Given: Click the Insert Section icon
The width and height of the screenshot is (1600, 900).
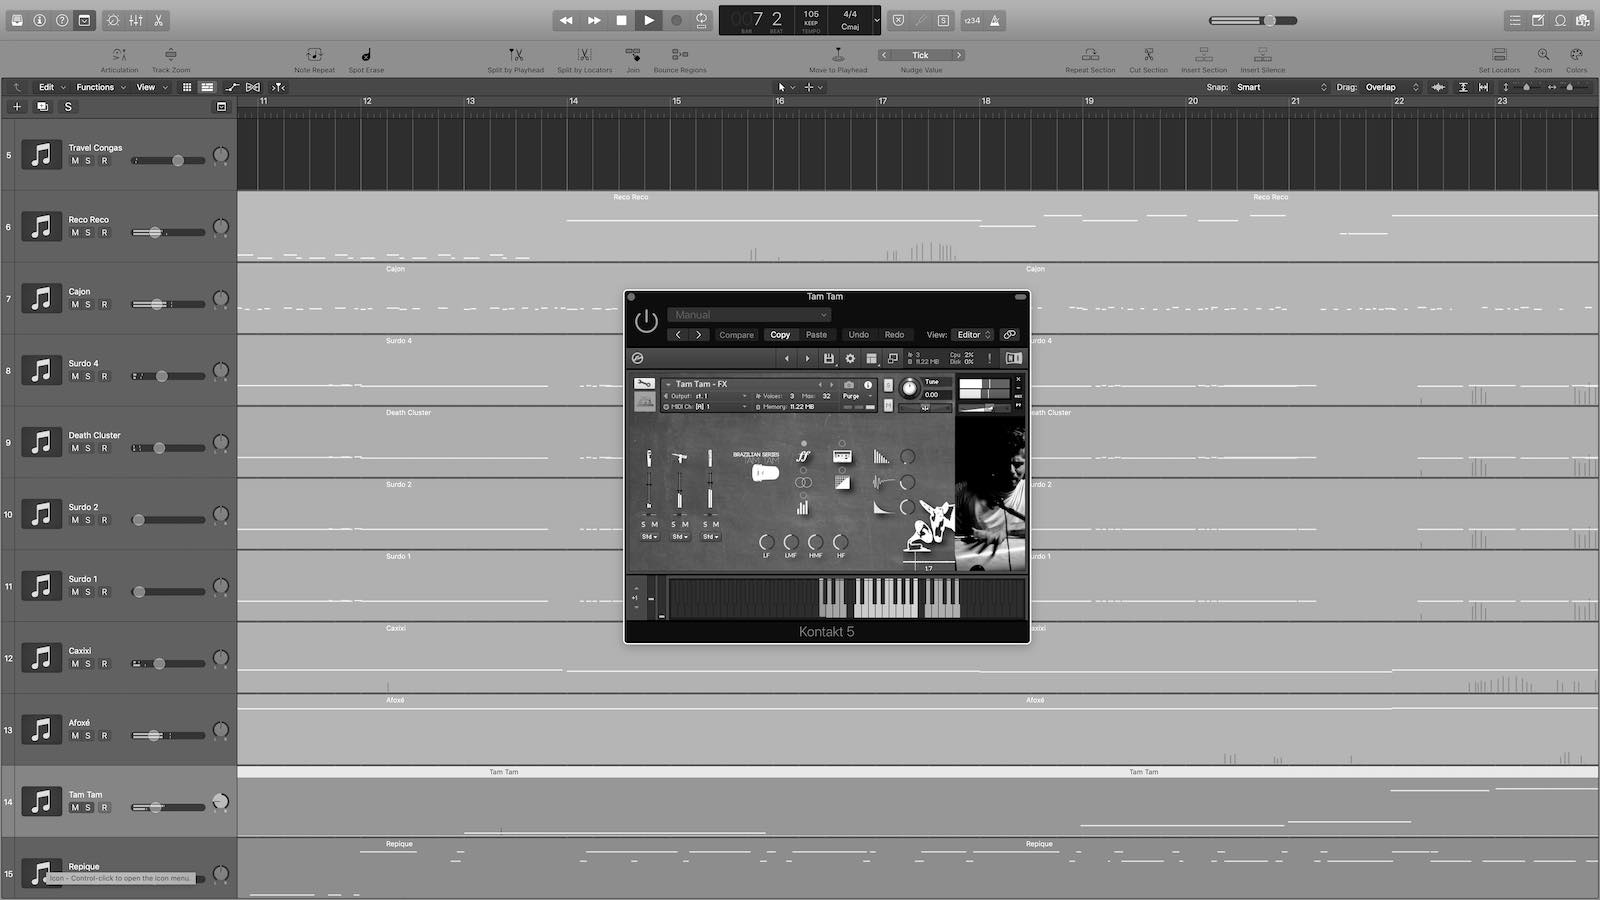Looking at the screenshot, I should 1204,55.
